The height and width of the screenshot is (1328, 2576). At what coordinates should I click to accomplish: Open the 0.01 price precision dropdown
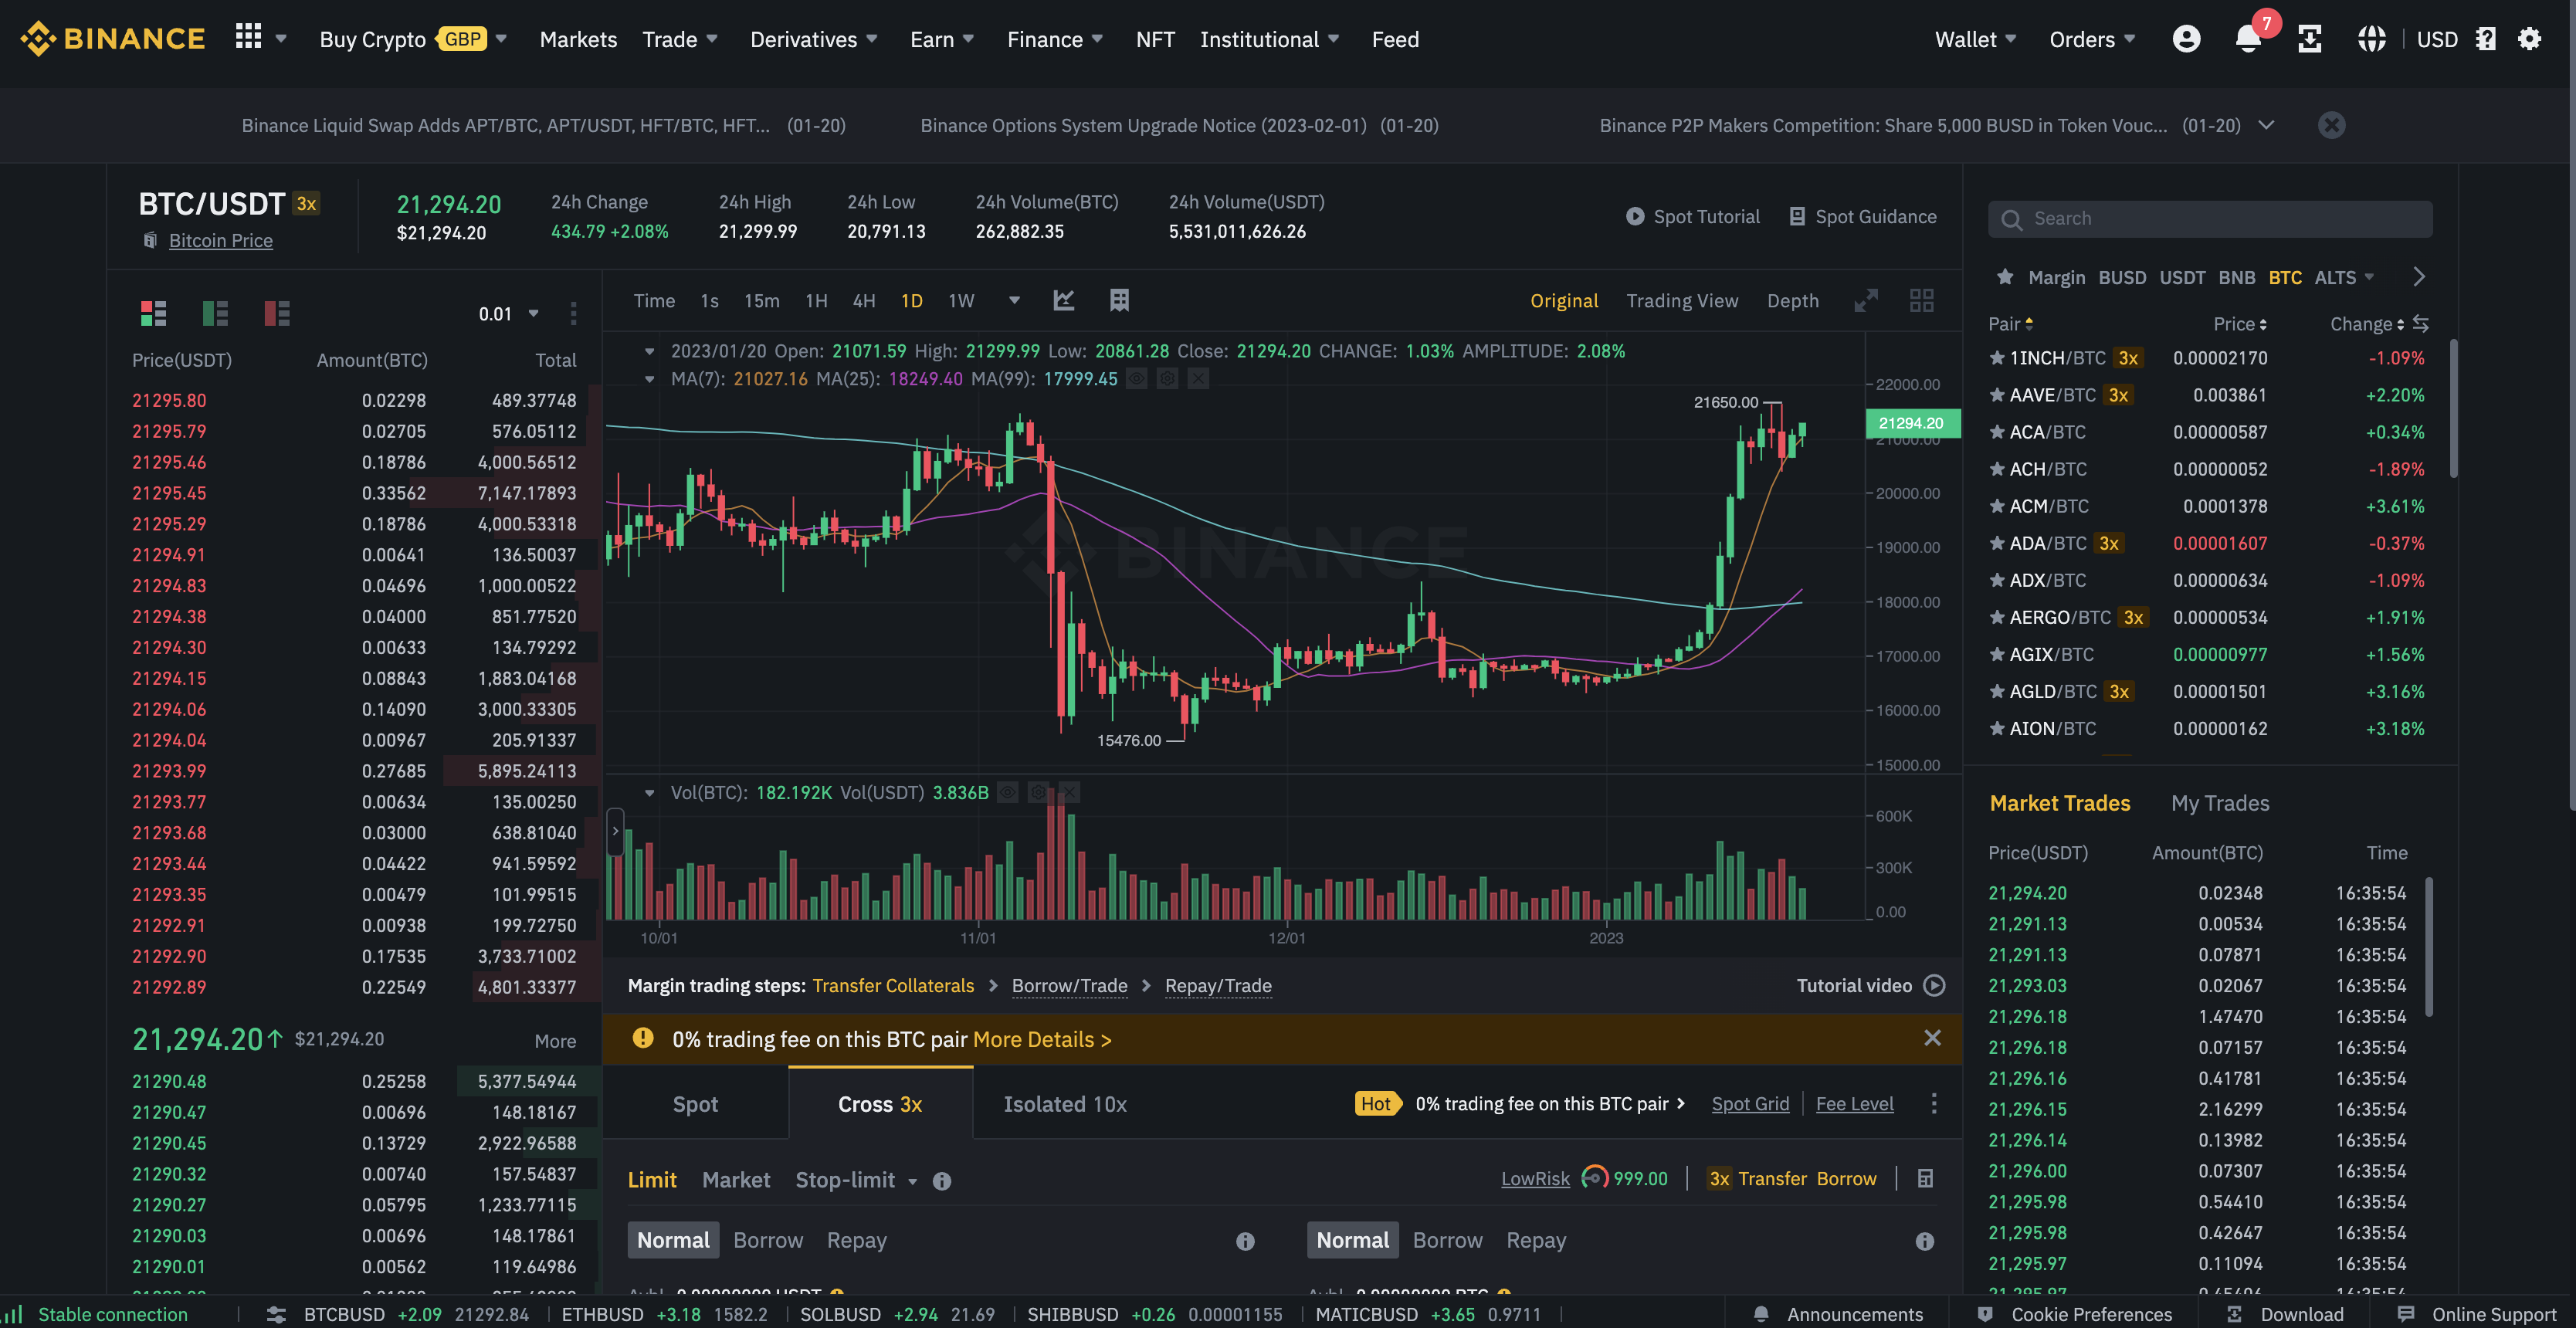pos(508,314)
